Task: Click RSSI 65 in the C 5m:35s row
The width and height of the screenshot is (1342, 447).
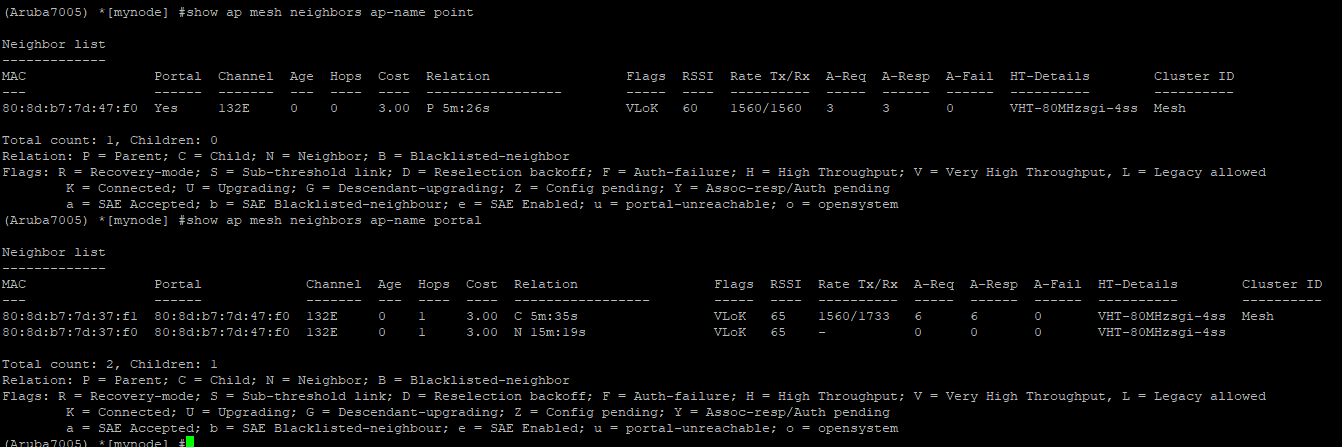Action: click(x=778, y=316)
